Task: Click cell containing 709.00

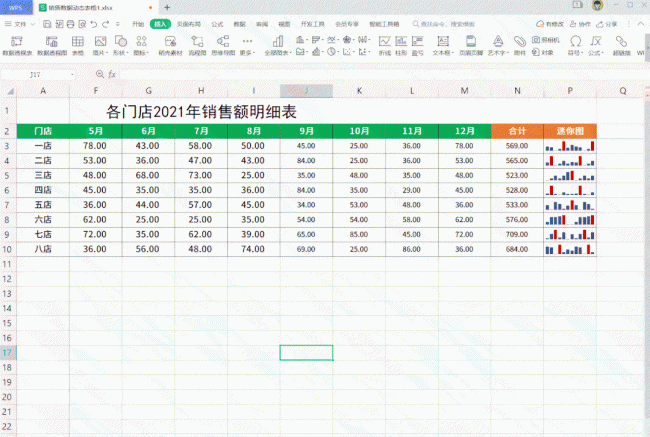Action: click(x=517, y=234)
